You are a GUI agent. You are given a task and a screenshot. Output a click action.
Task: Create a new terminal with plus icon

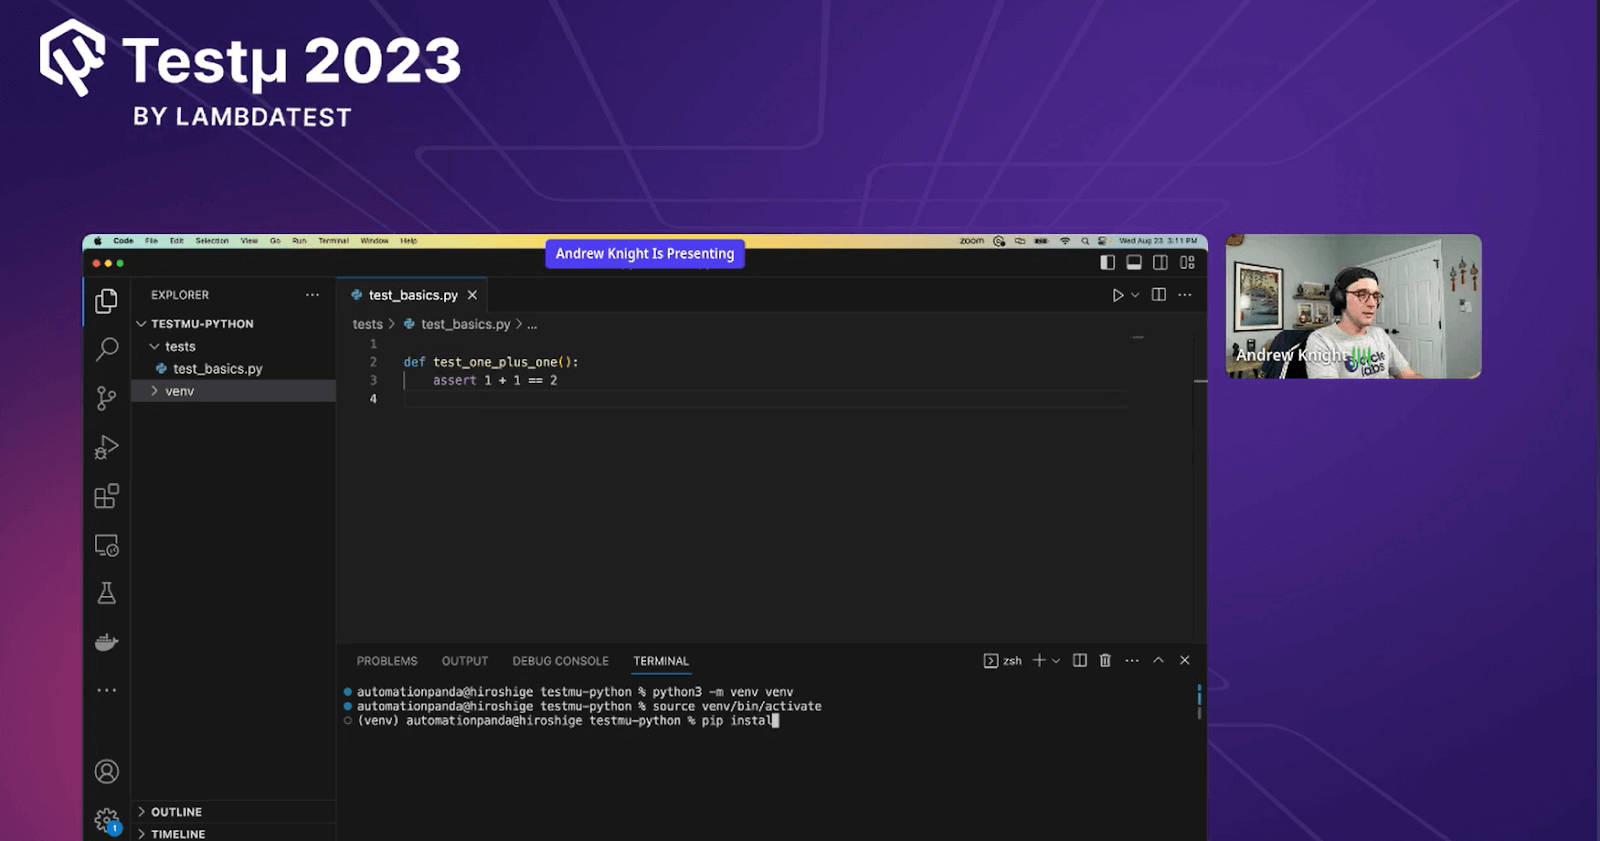click(1039, 660)
